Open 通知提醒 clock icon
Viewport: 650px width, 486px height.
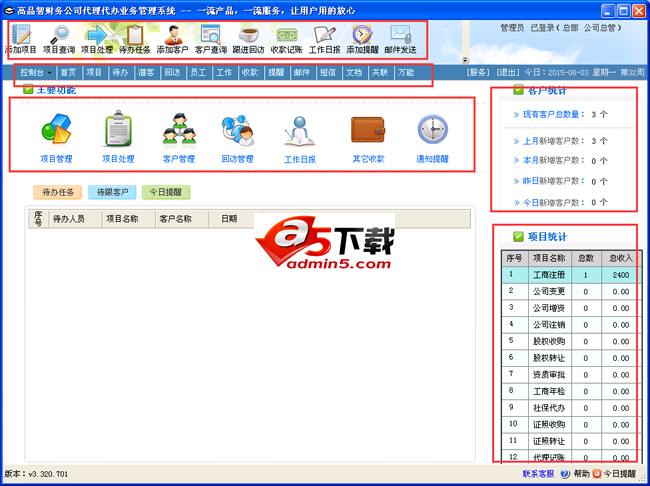(x=432, y=129)
